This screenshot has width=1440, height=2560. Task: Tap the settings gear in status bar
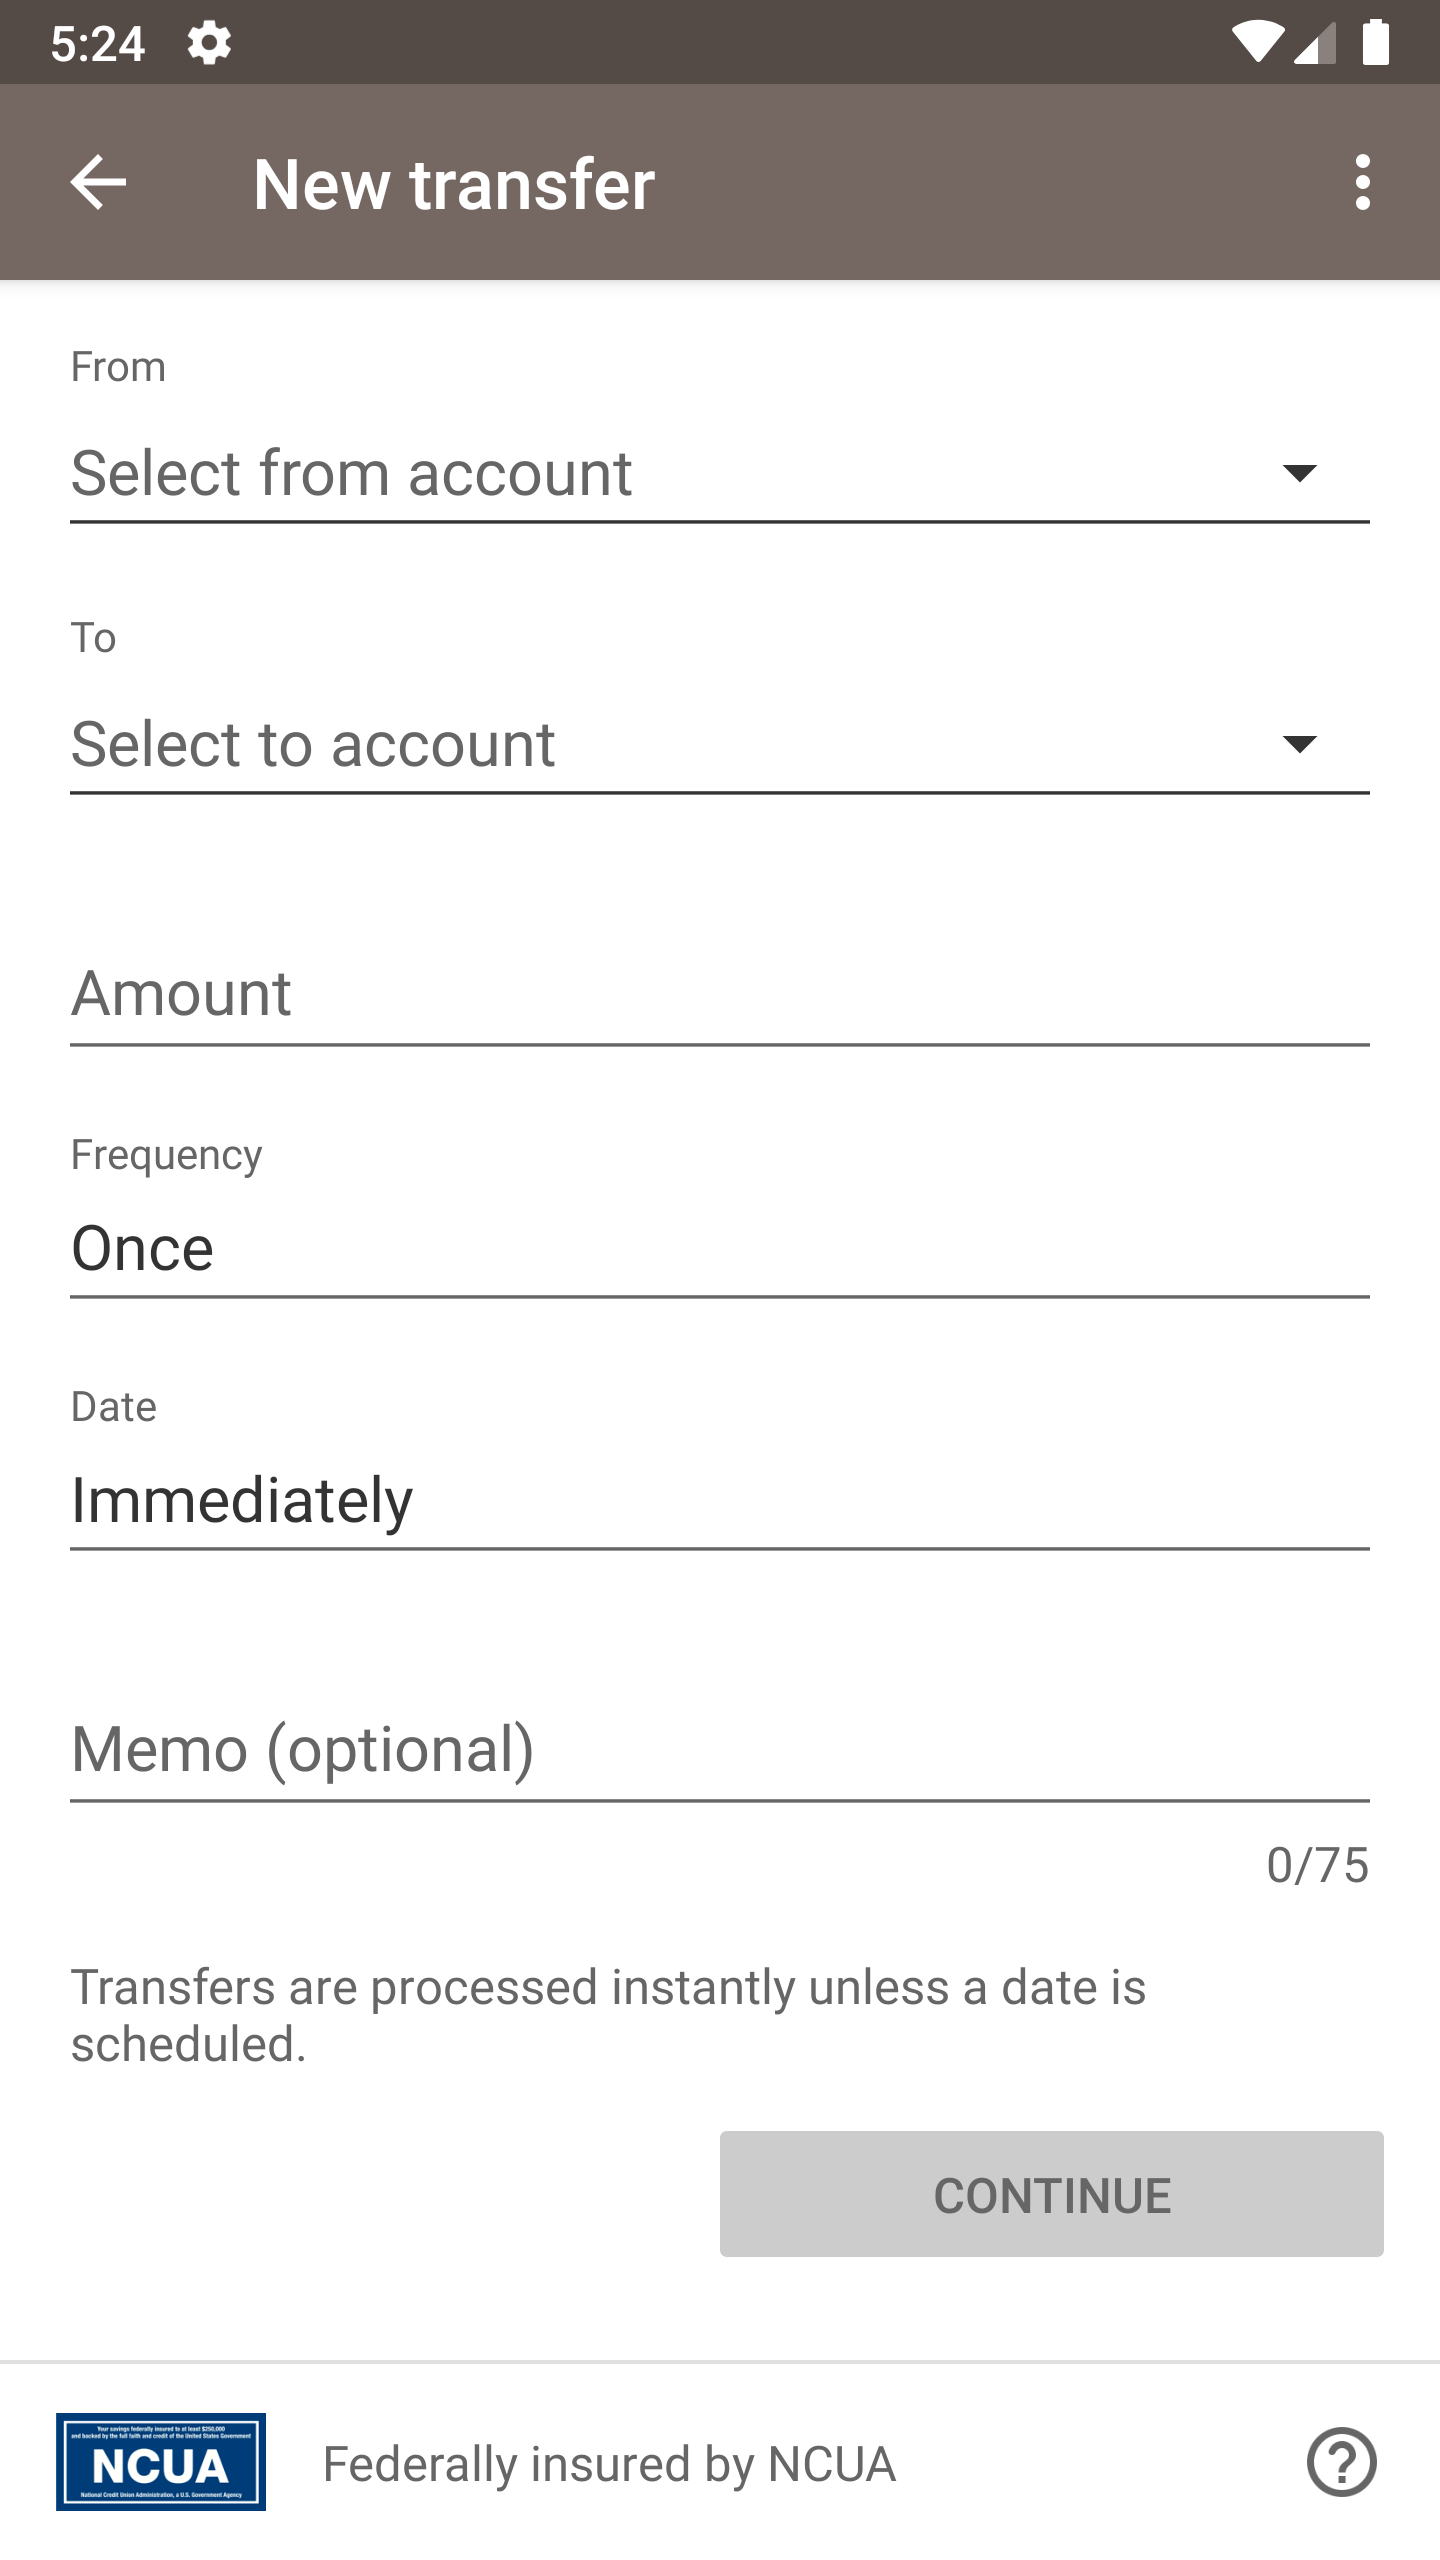[209, 43]
